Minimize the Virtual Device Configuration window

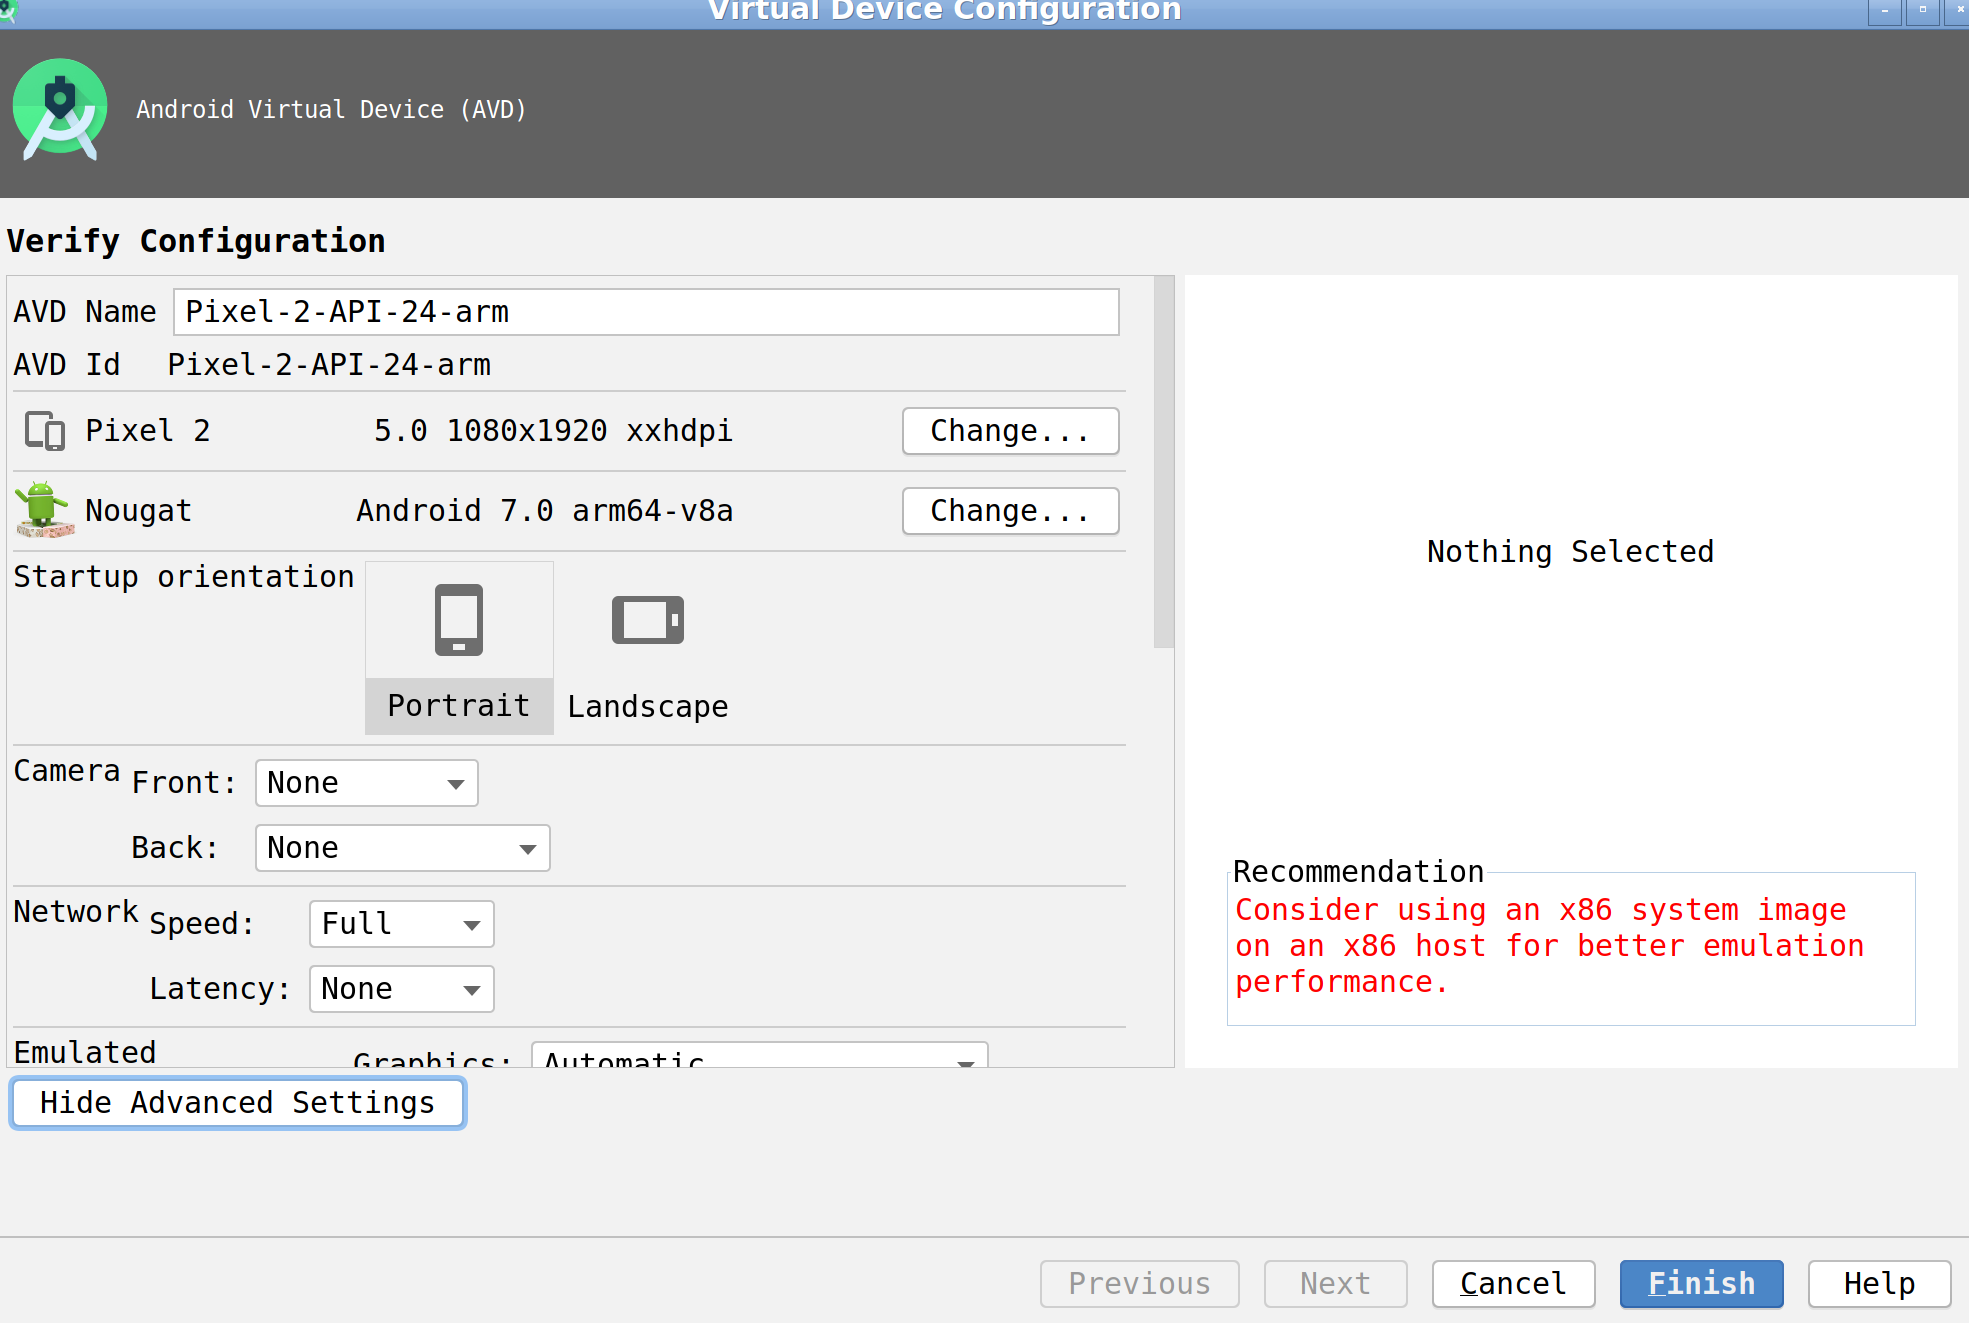[x=1884, y=11]
